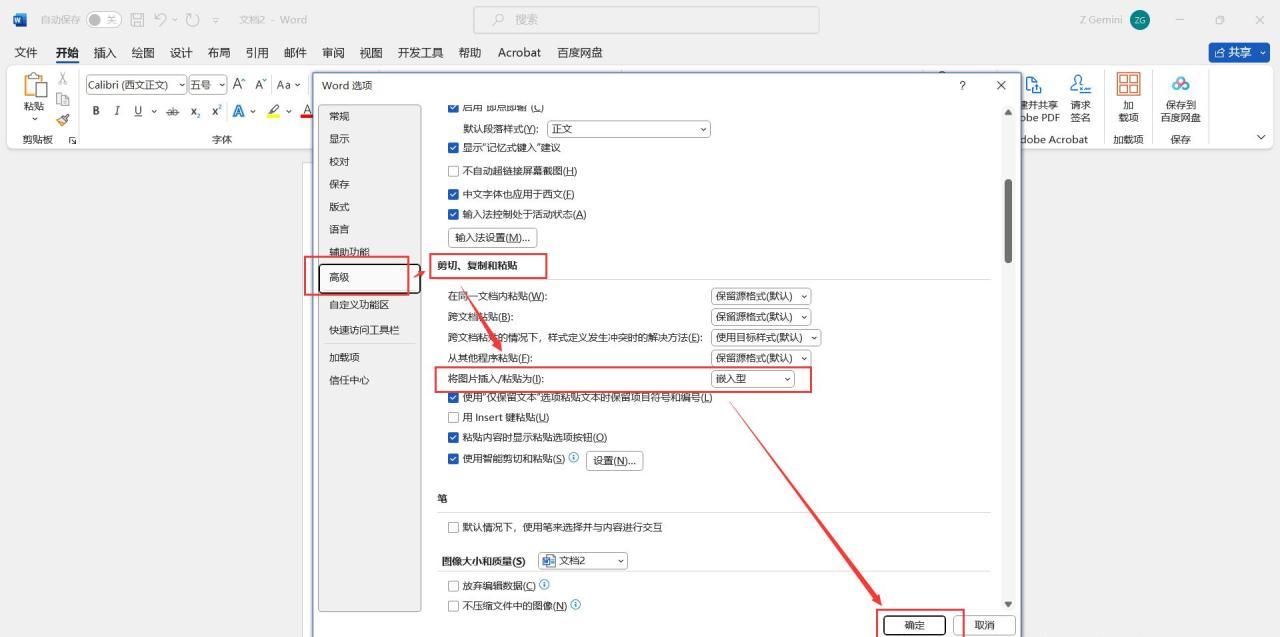Screen dimensions: 1280x637
Task: Click the Cut scissors icon
Action: 62,79
